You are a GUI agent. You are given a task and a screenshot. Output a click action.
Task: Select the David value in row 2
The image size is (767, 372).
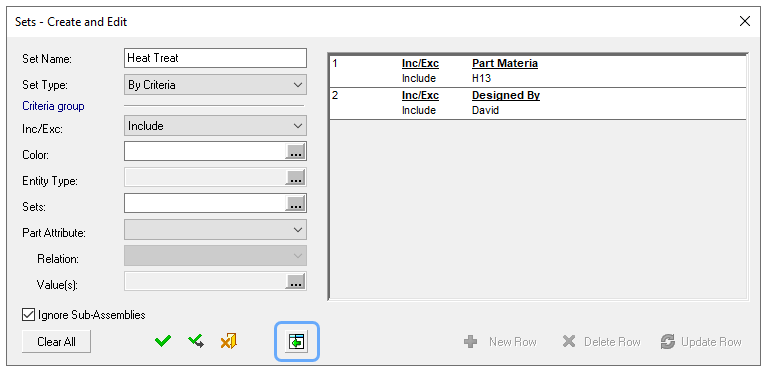point(485,111)
